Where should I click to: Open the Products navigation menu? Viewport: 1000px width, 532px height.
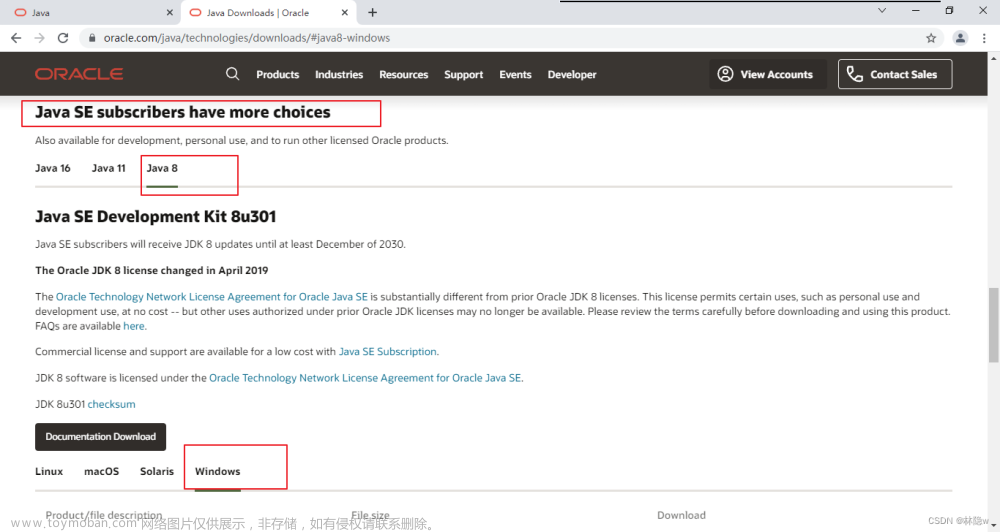pyautogui.click(x=277, y=75)
